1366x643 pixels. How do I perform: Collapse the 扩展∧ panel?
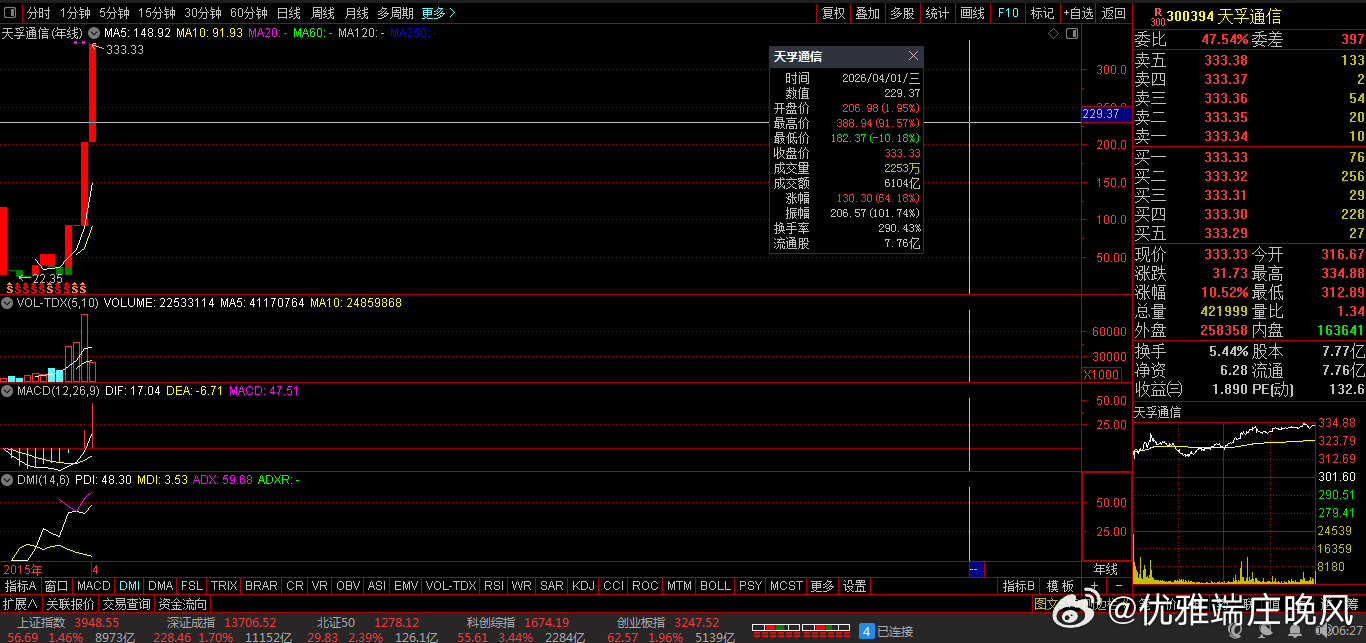[20, 604]
